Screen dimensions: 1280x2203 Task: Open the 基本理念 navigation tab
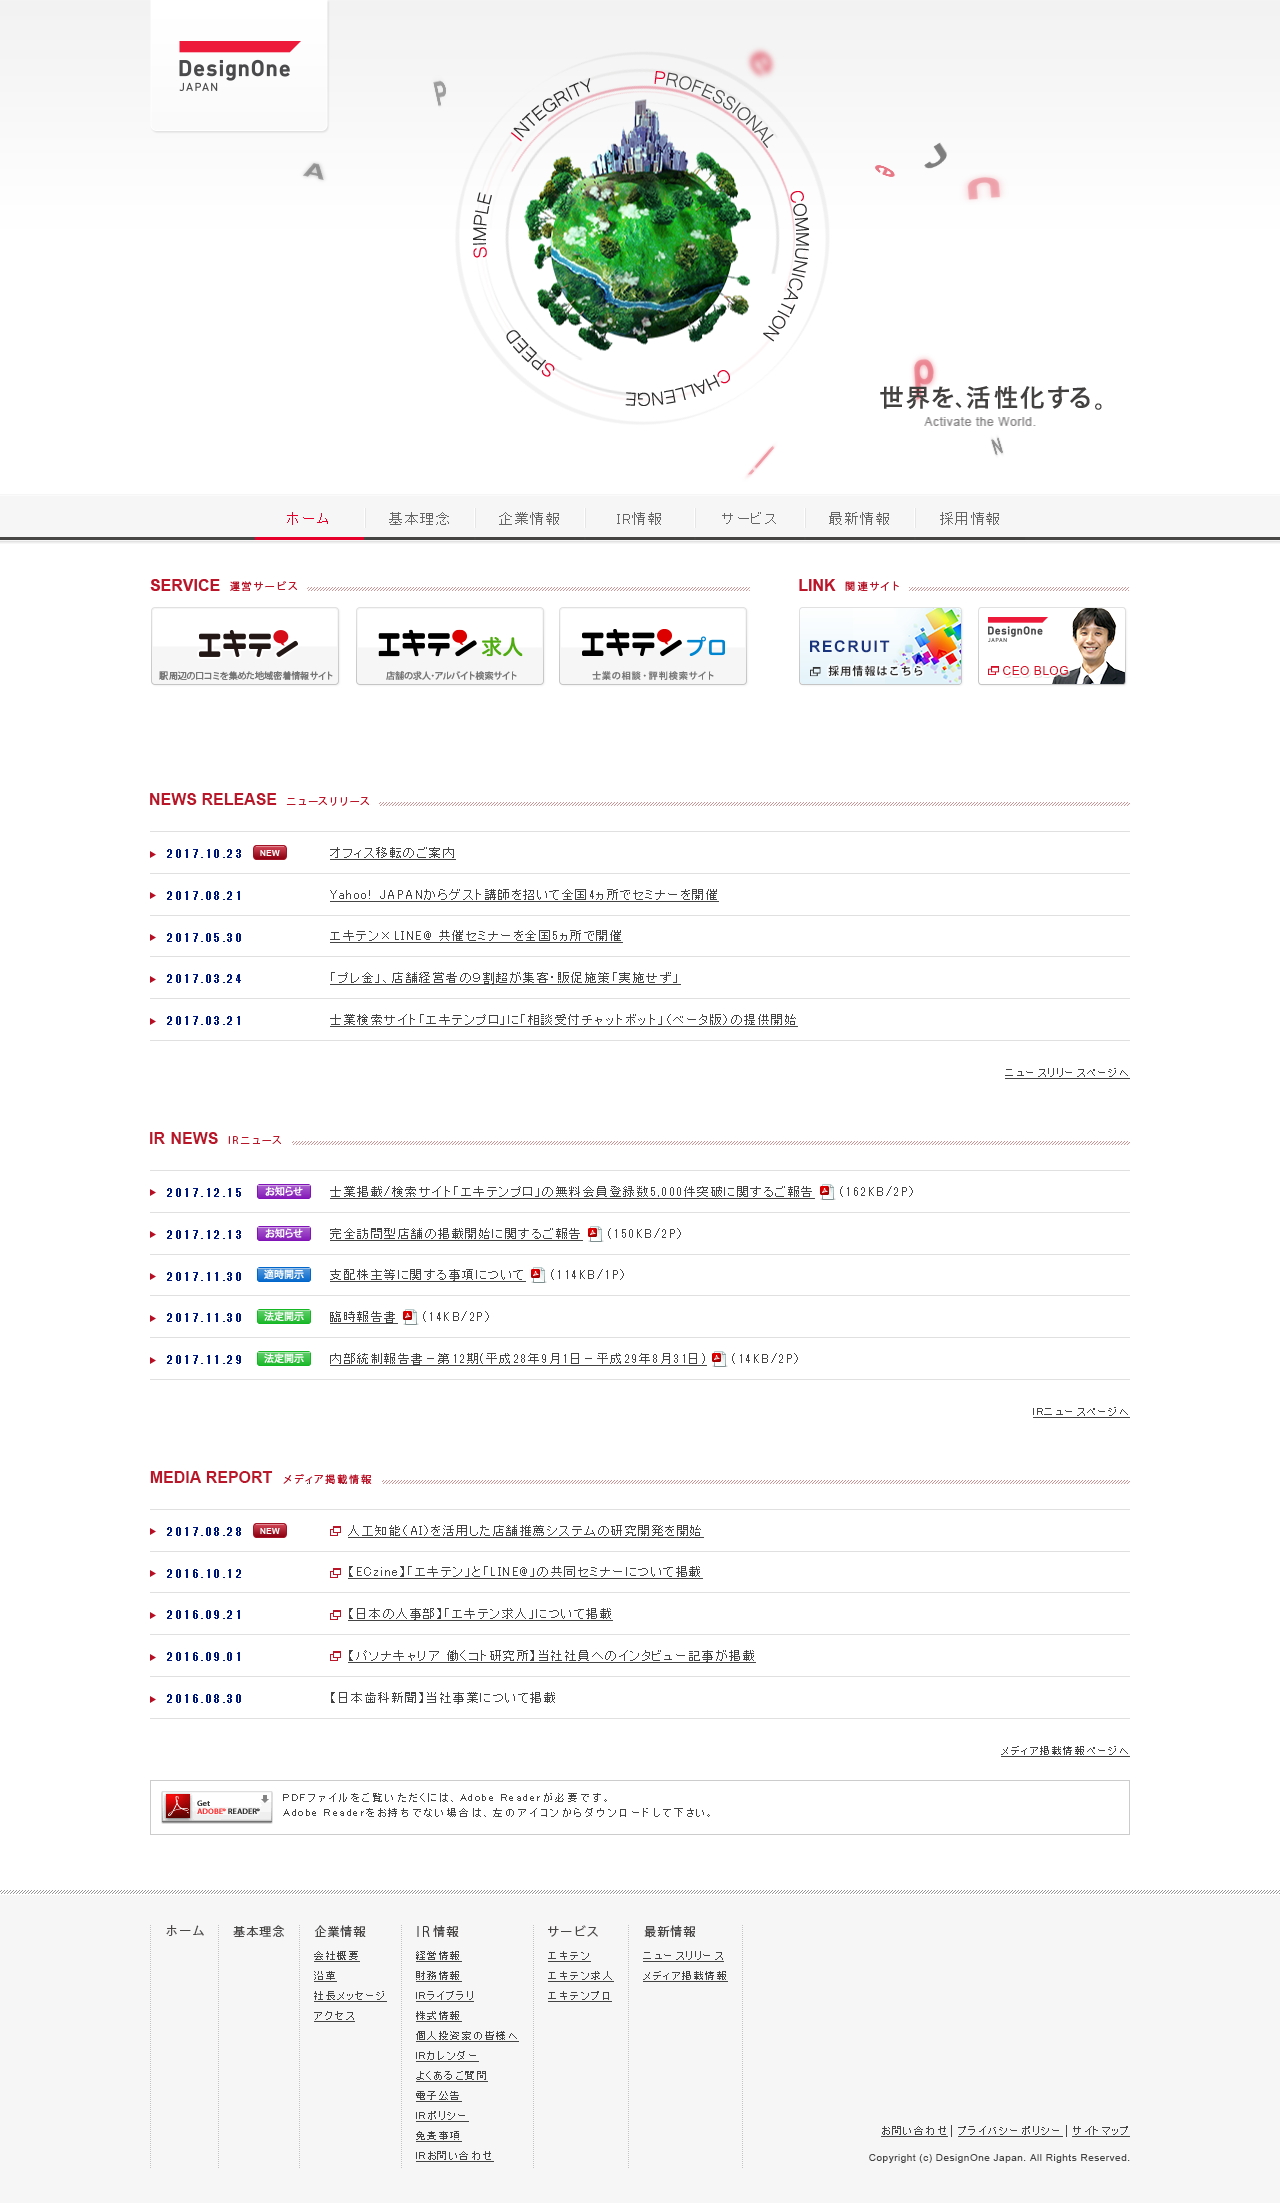pyautogui.click(x=419, y=518)
